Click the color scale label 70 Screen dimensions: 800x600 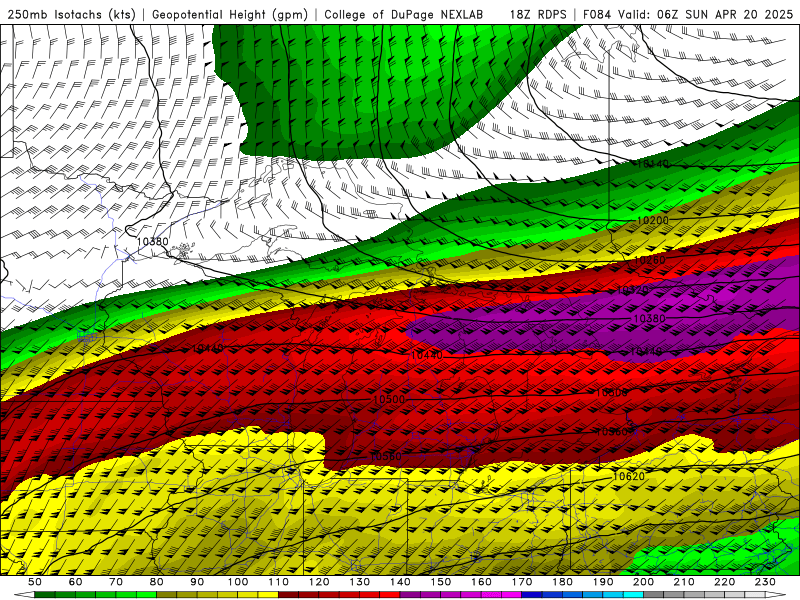pyautogui.click(x=116, y=582)
